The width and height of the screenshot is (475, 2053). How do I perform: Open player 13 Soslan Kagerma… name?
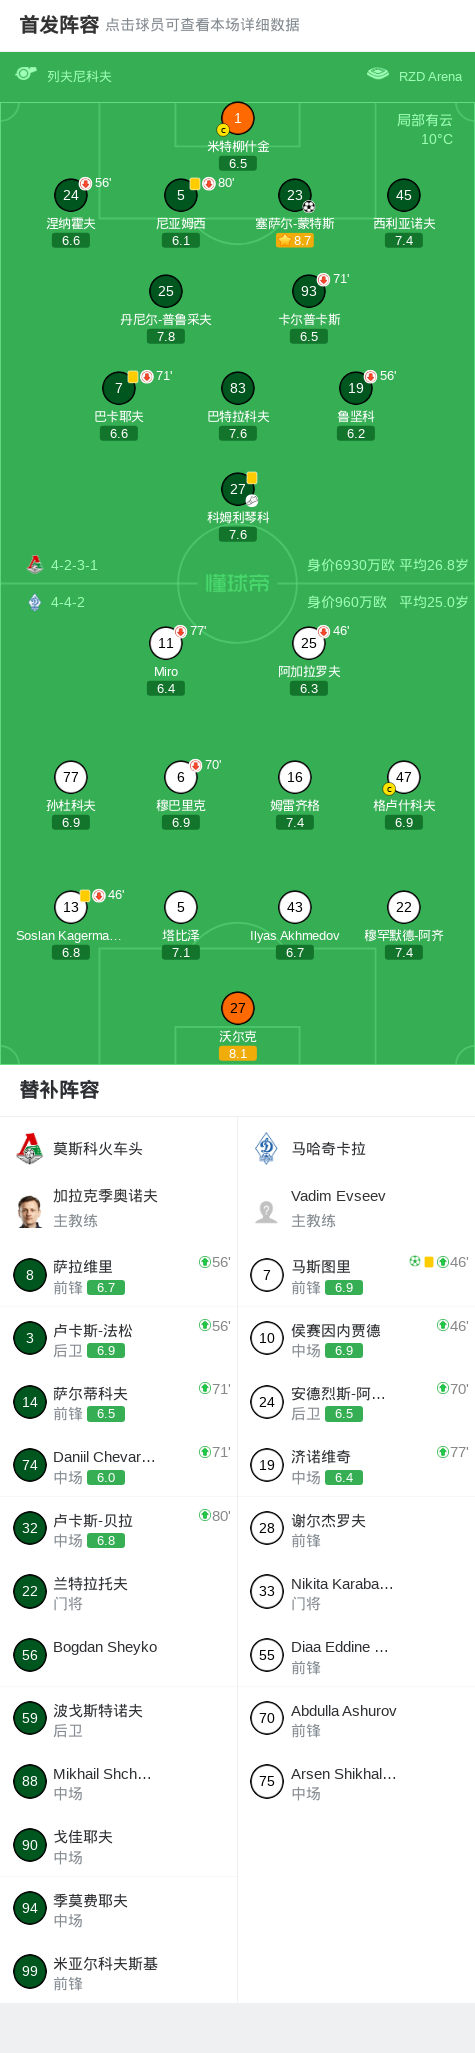point(69,936)
